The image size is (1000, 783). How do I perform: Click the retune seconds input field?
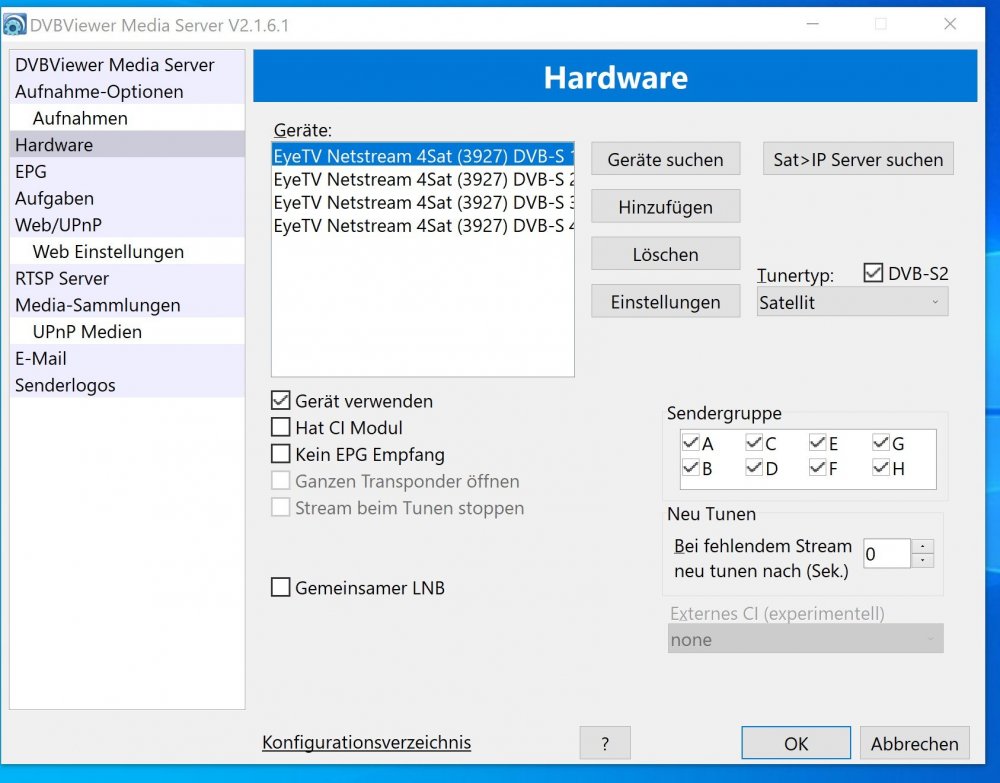[x=886, y=553]
